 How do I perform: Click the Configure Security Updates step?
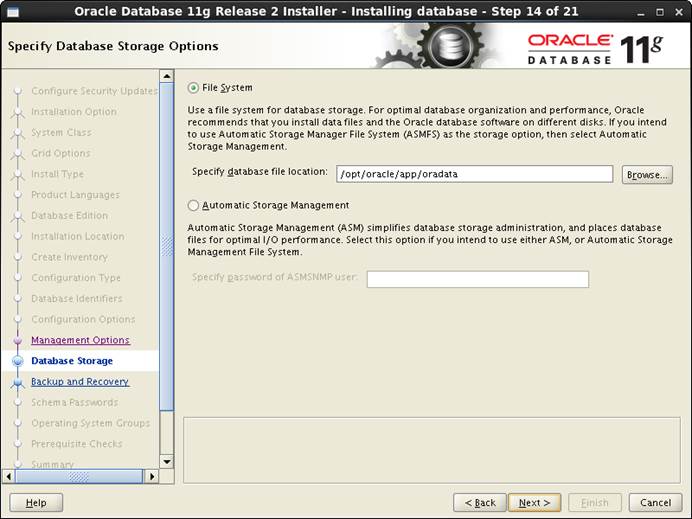tap(94, 91)
